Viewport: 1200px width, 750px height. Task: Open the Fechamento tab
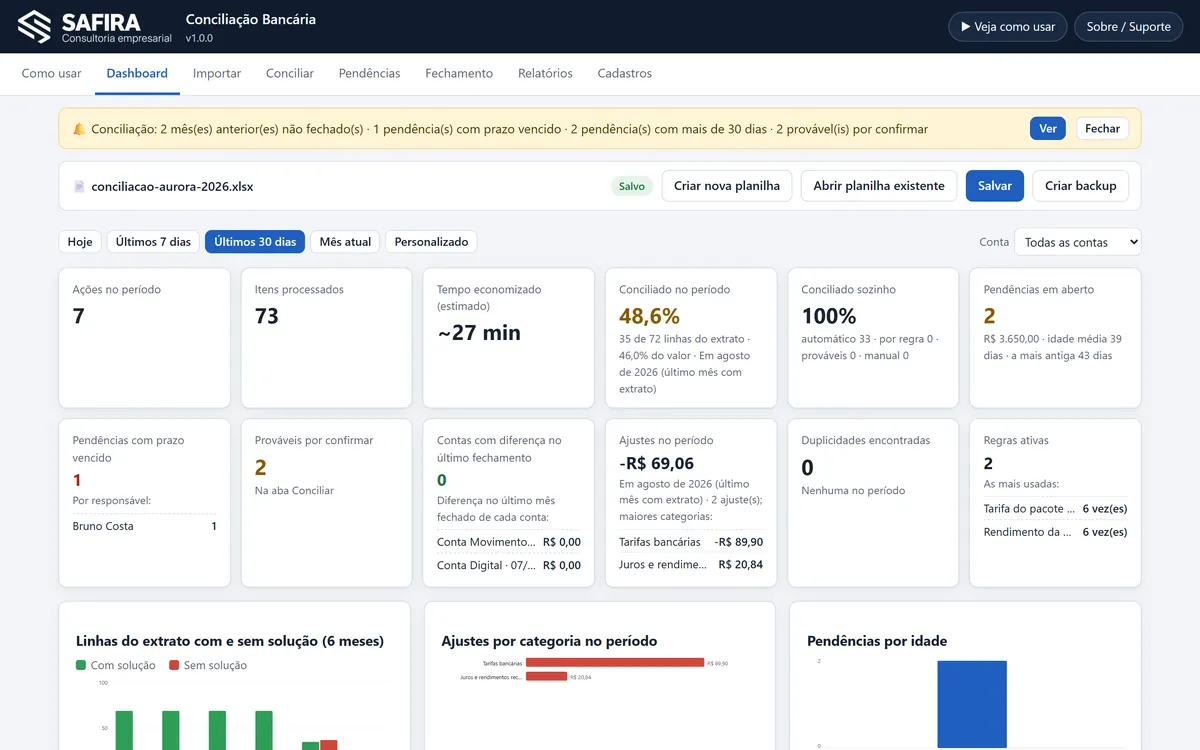[459, 73]
